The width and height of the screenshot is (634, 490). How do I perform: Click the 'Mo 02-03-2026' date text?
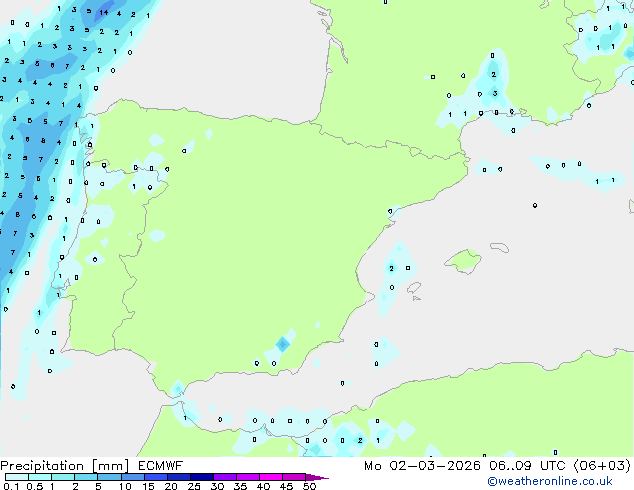422,466
